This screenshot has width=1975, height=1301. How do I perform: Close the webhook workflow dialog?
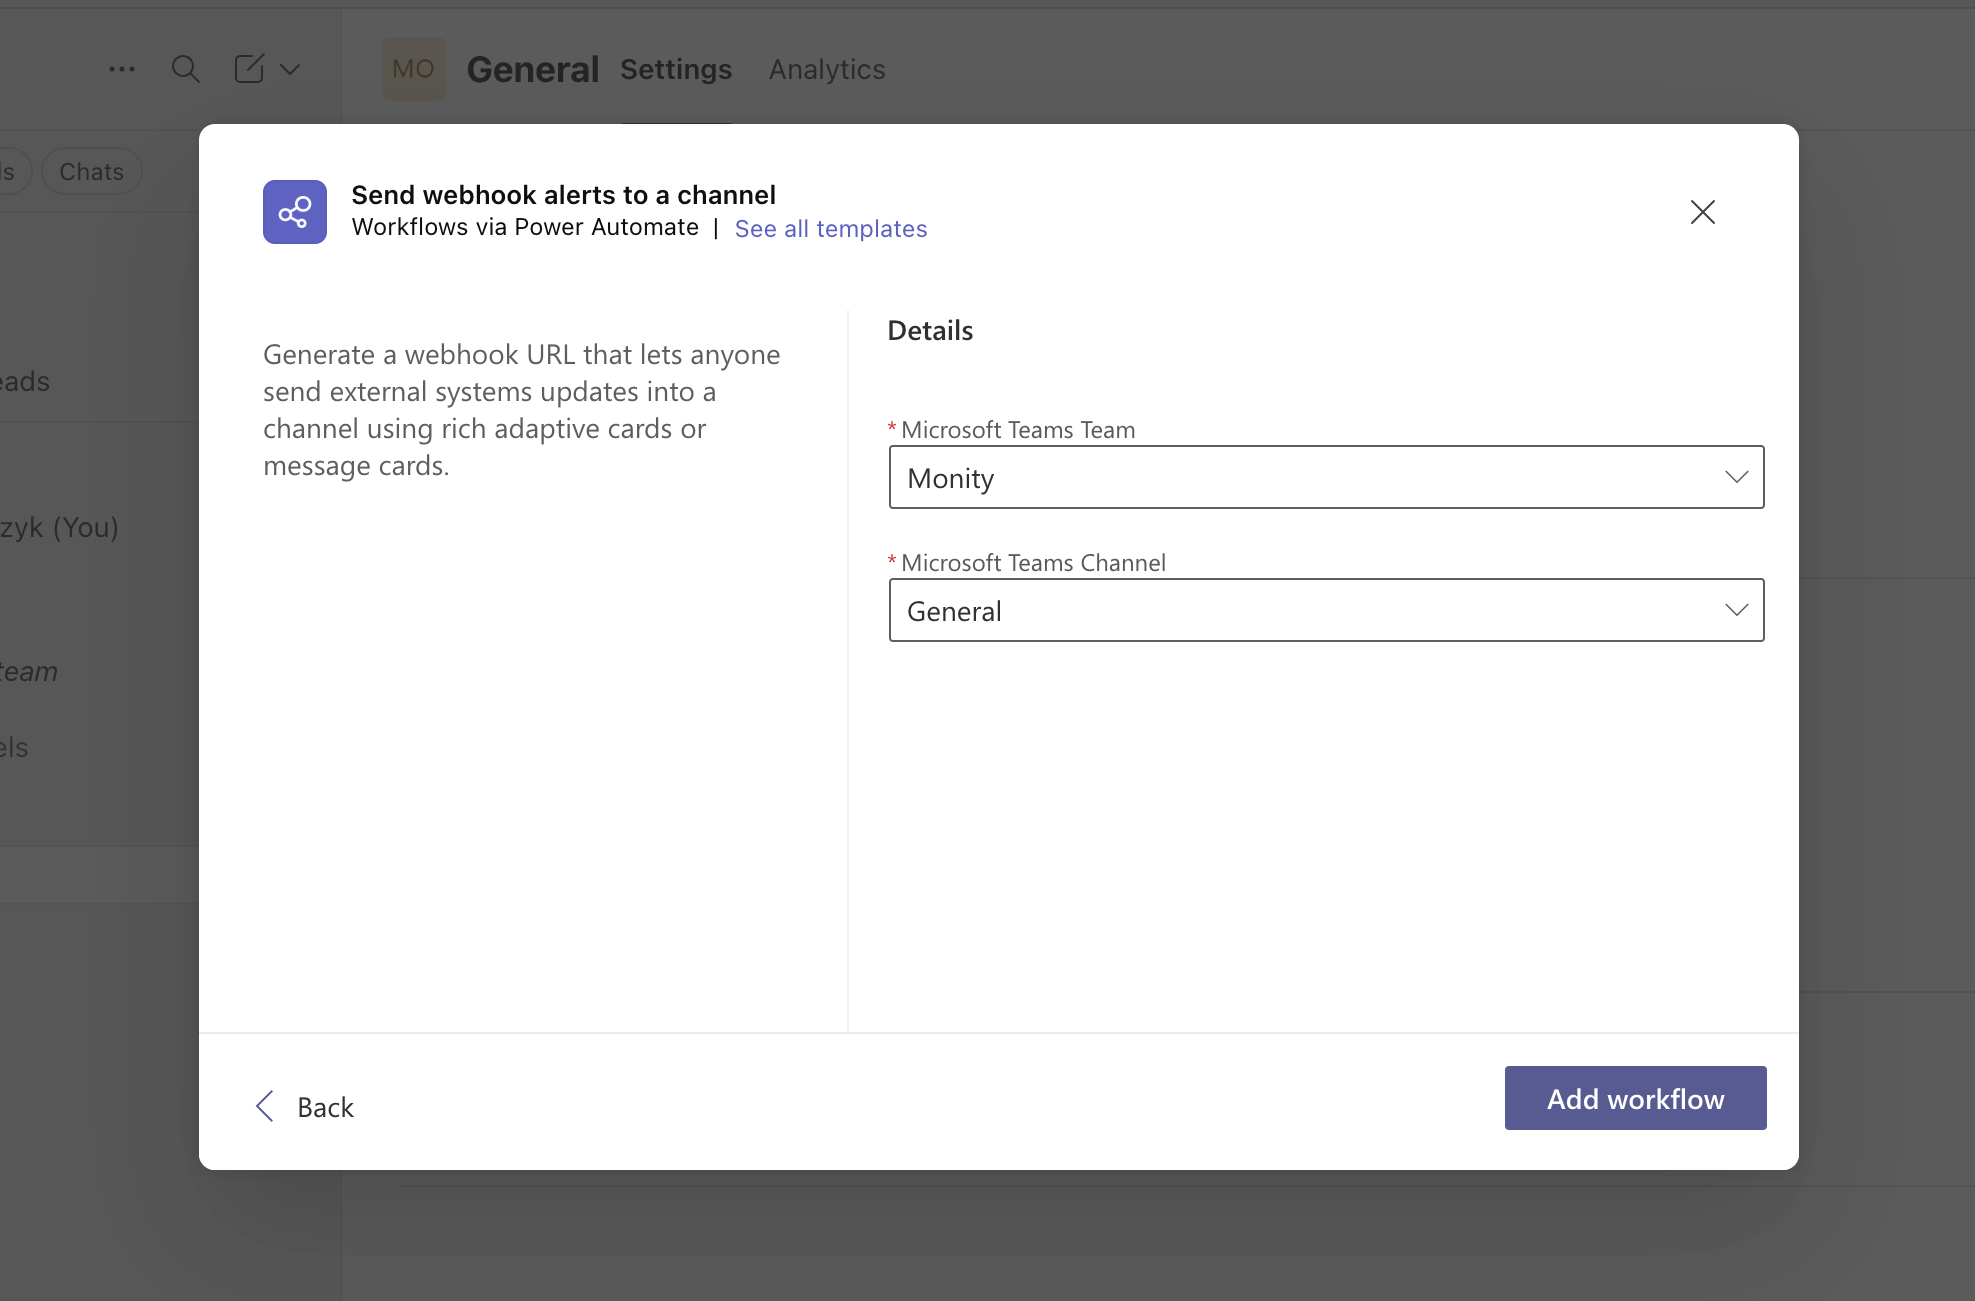click(1703, 212)
